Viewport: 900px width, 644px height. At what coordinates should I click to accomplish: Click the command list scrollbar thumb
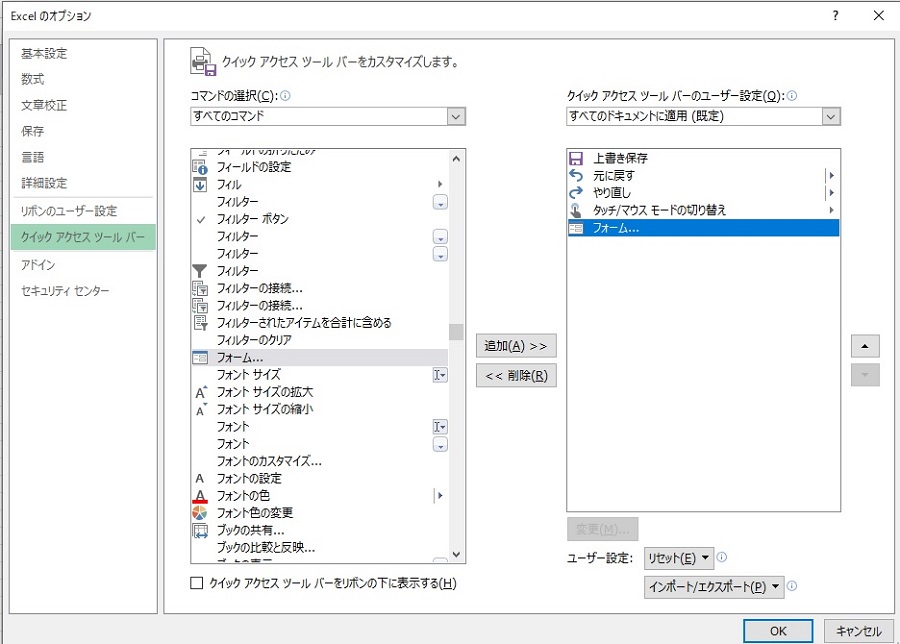[x=456, y=332]
